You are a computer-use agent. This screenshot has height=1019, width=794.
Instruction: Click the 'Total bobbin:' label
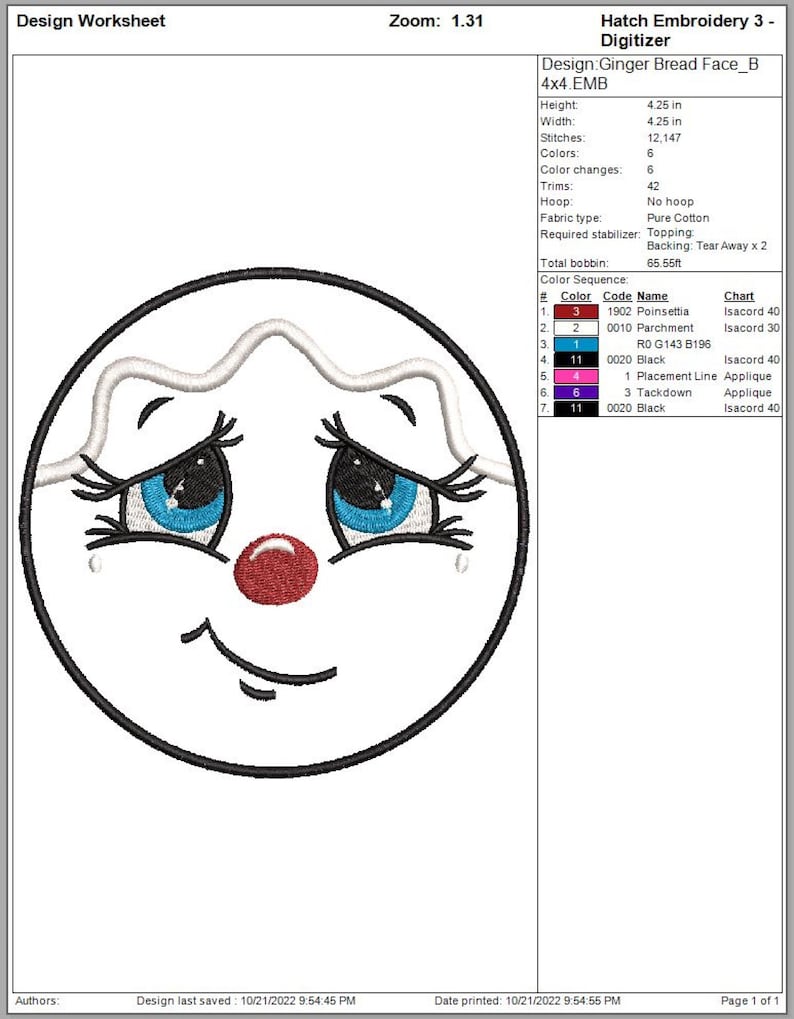[574, 263]
